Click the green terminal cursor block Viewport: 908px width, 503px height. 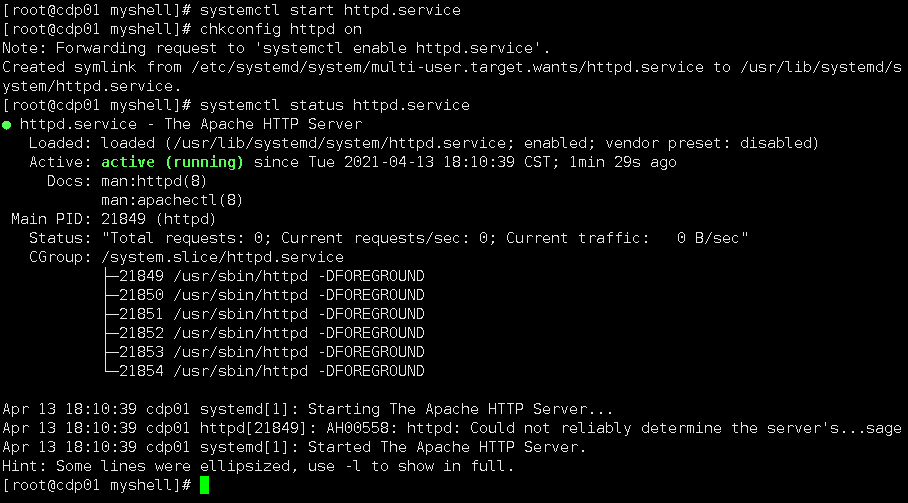click(x=204, y=485)
